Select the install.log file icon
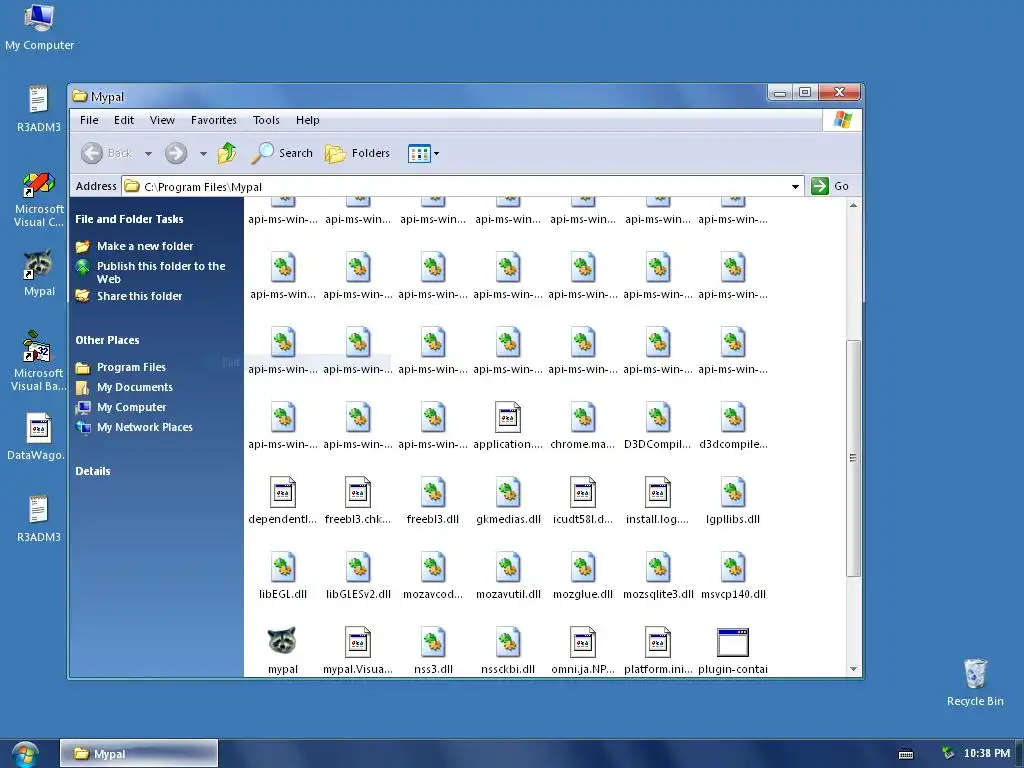This screenshot has height=768, width=1024. click(658, 492)
